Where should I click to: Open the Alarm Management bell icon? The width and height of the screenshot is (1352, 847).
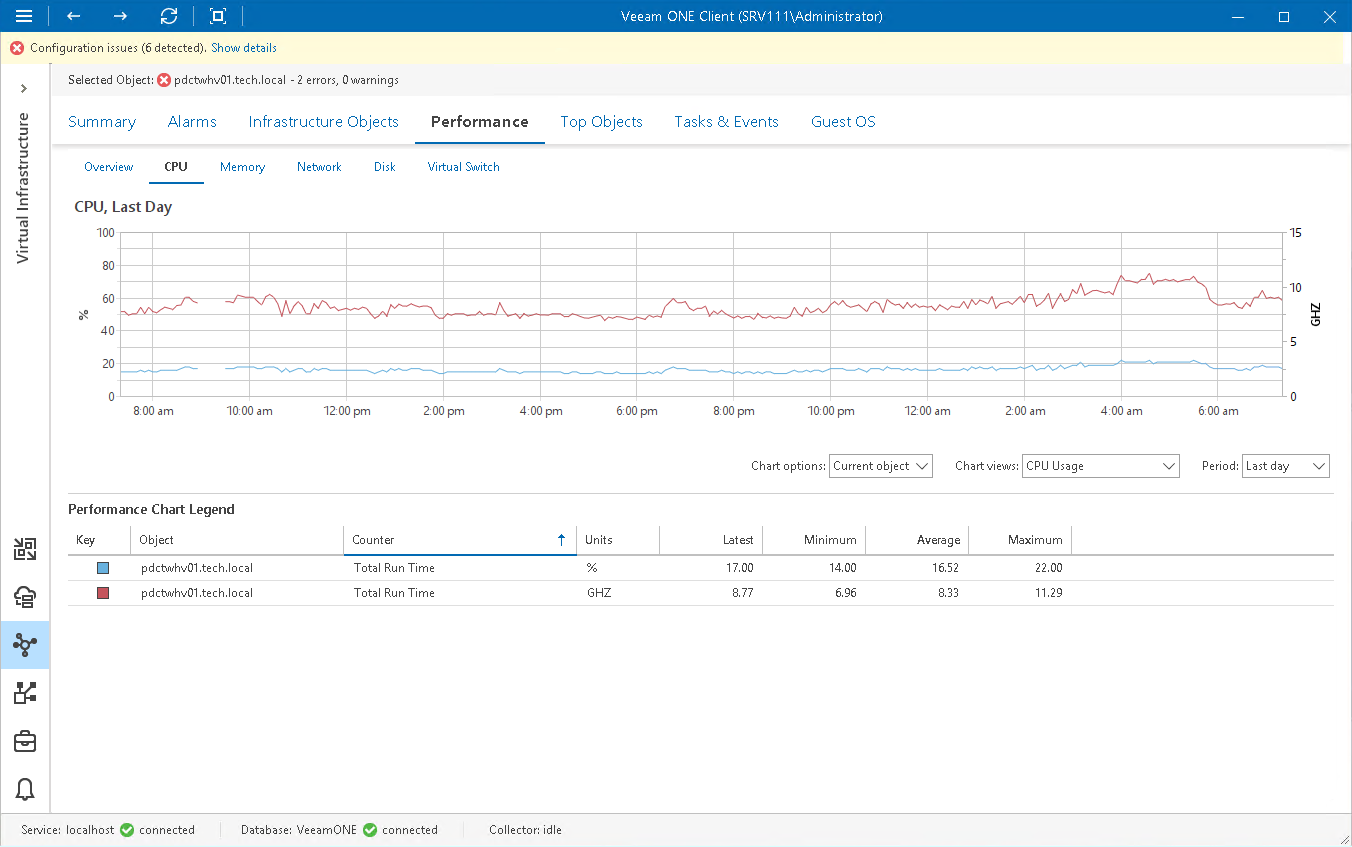tap(25, 789)
